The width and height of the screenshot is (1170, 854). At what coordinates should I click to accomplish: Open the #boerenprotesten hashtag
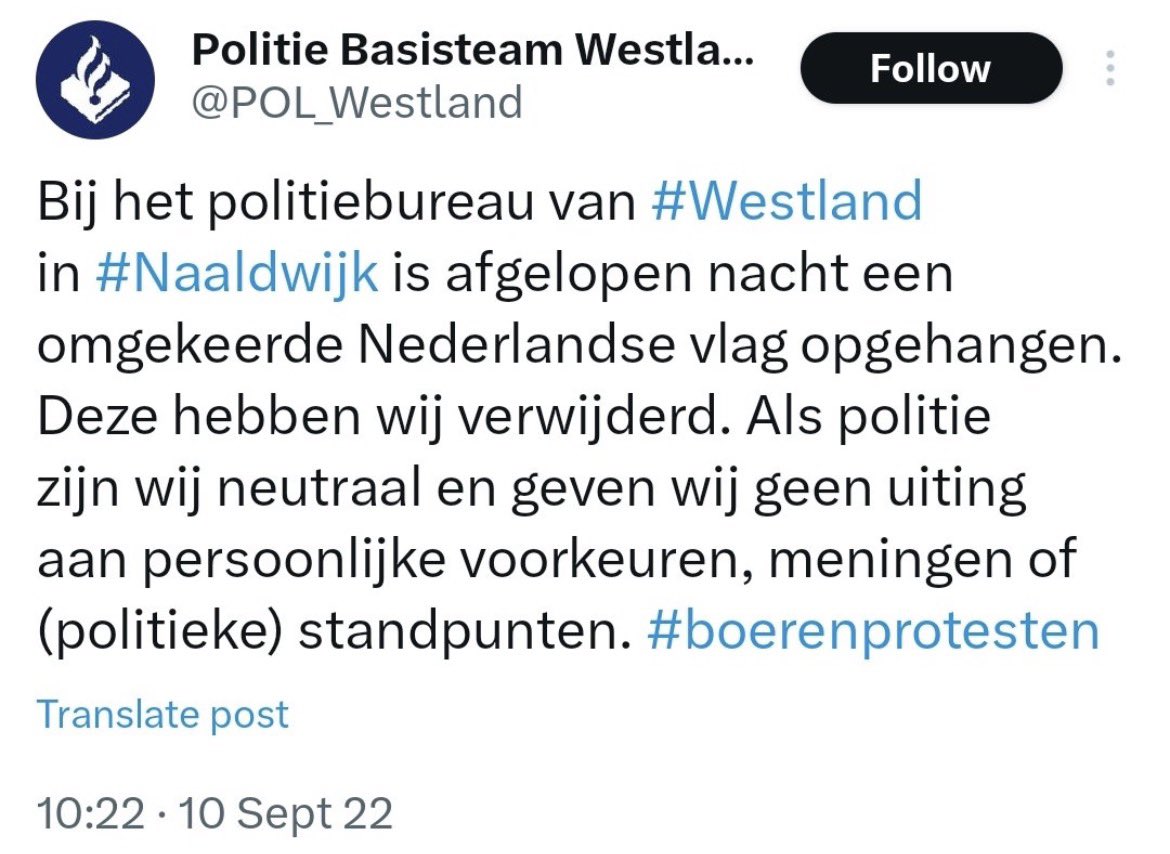click(x=873, y=631)
